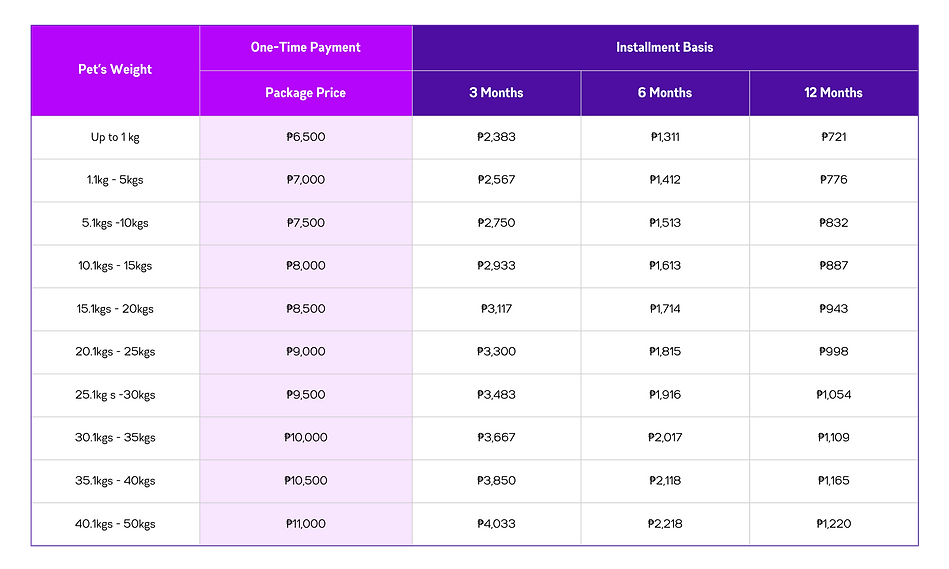Click the ₱2,750 three-month installment cell
The height and width of the screenshot is (569, 949).
pyautogui.click(x=496, y=223)
